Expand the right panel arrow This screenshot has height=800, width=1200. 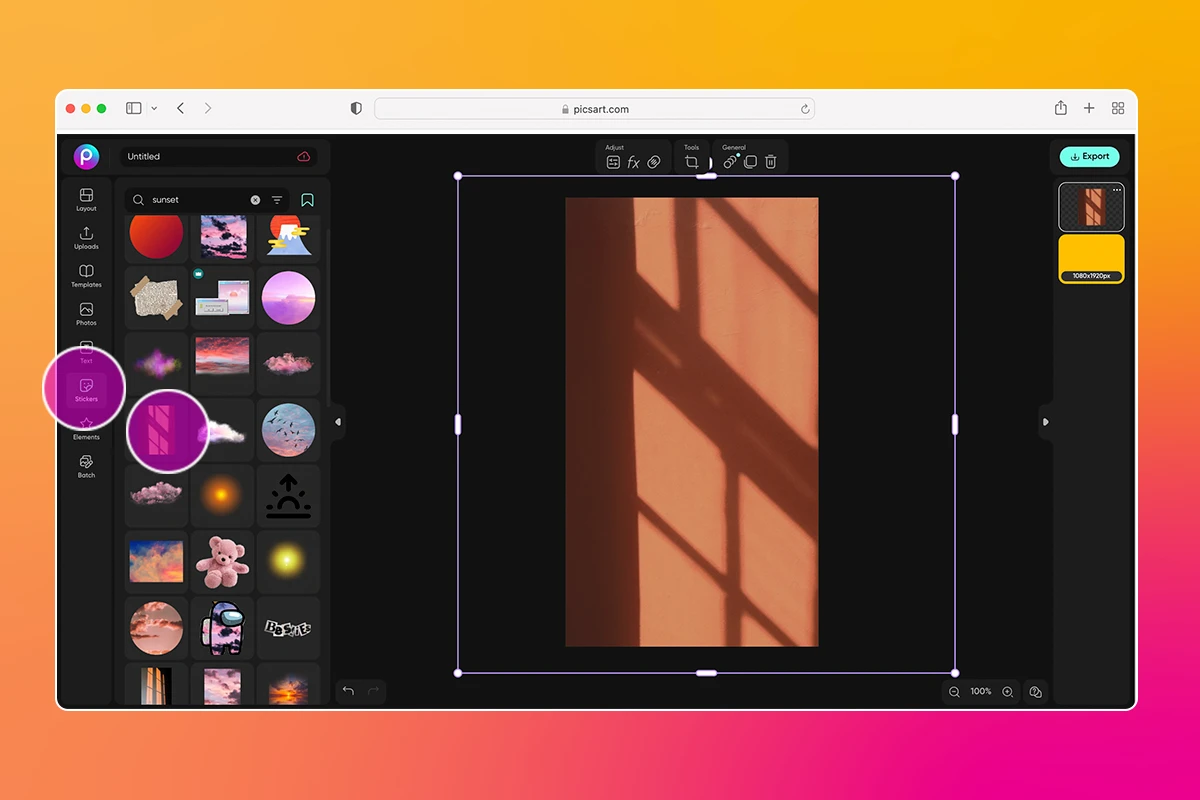tap(1044, 422)
